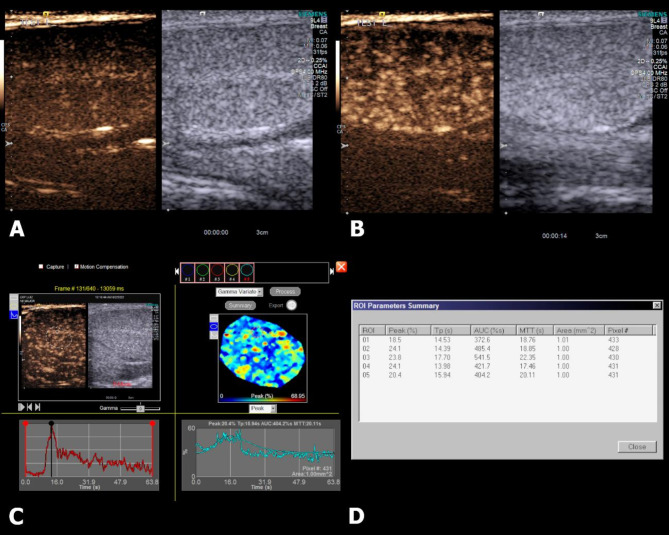The height and width of the screenshot is (535, 669).
Task: Click the X on ROI Parameters Summary title bar
Action: pyautogui.click(x=657, y=305)
